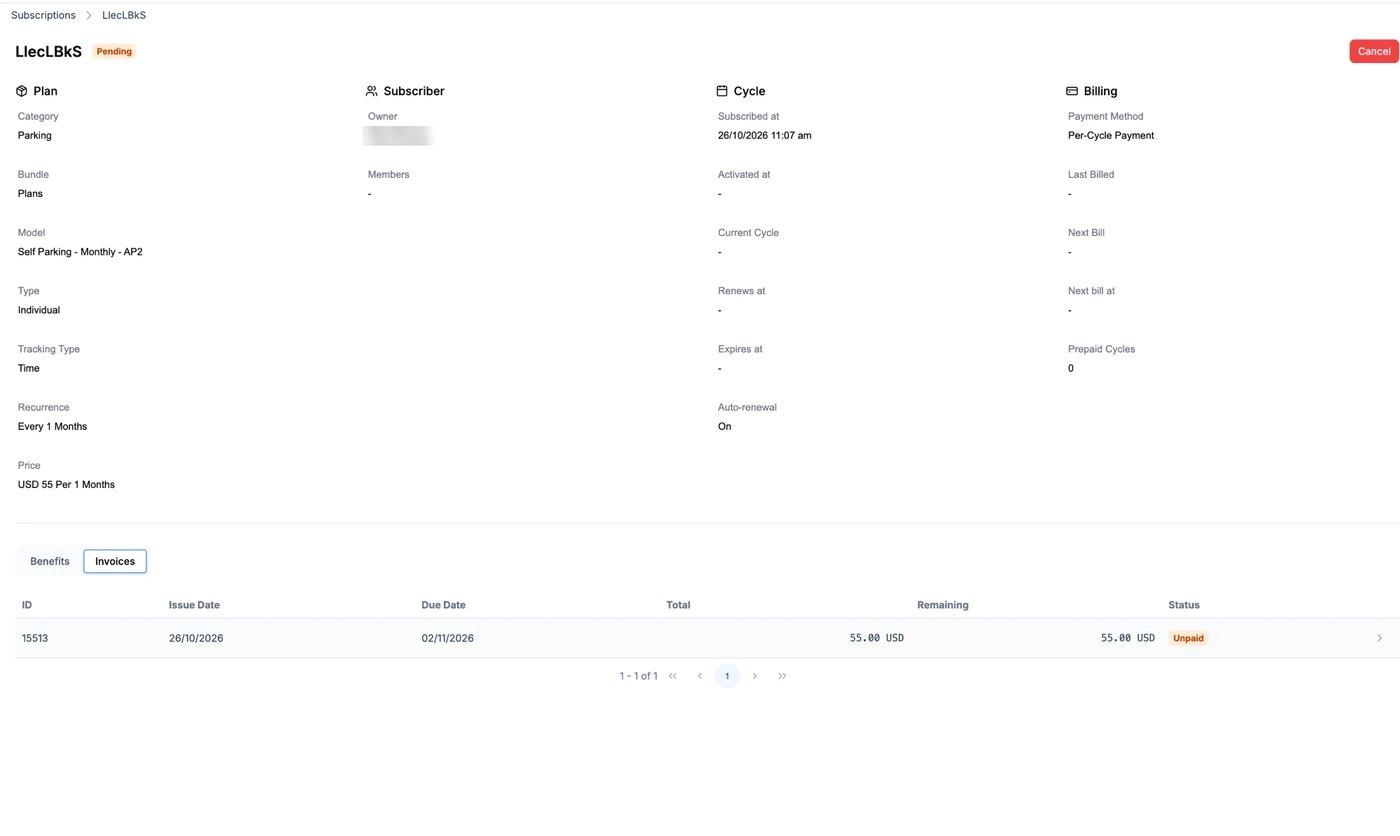Go to next invoices page

click(x=755, y=676)
